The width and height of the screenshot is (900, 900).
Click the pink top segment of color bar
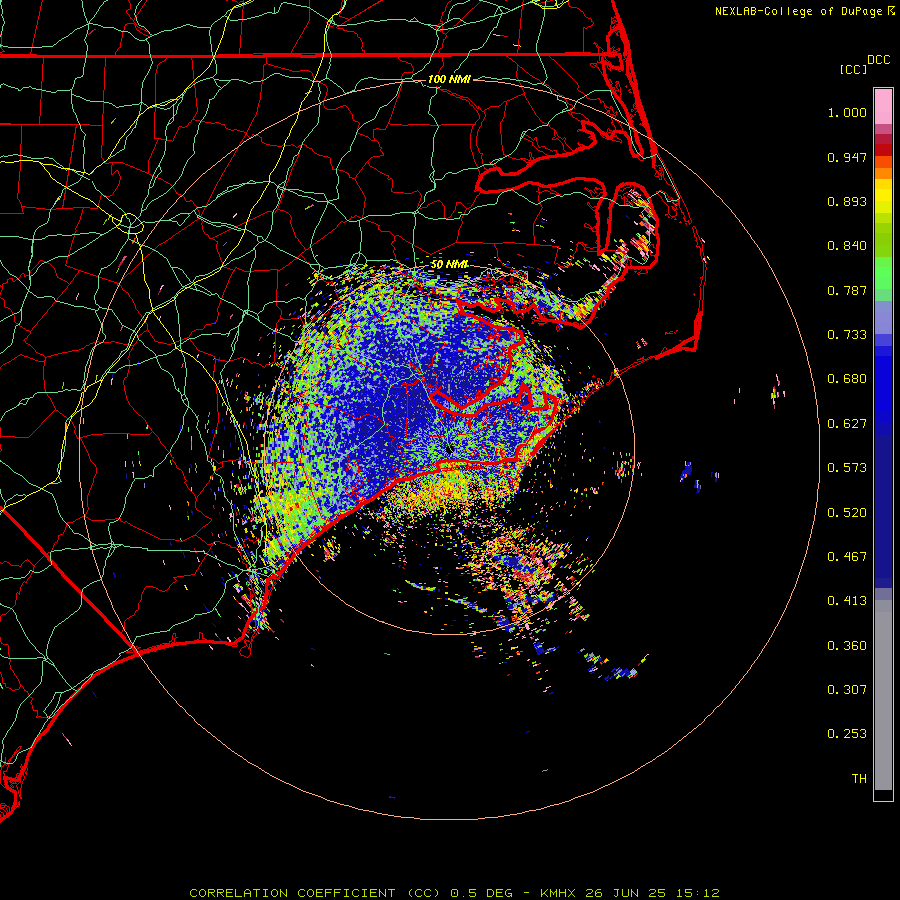883,106
